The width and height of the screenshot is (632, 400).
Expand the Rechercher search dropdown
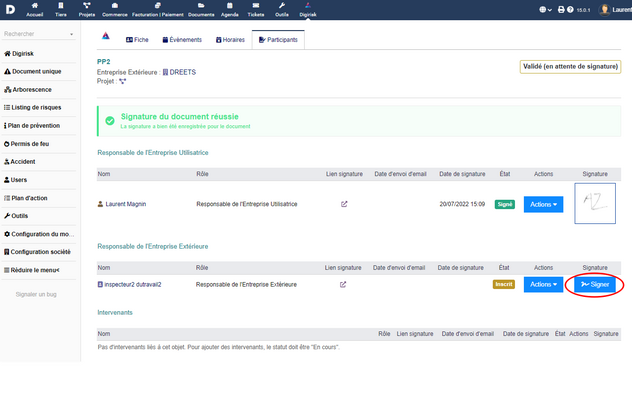[71, 34]
